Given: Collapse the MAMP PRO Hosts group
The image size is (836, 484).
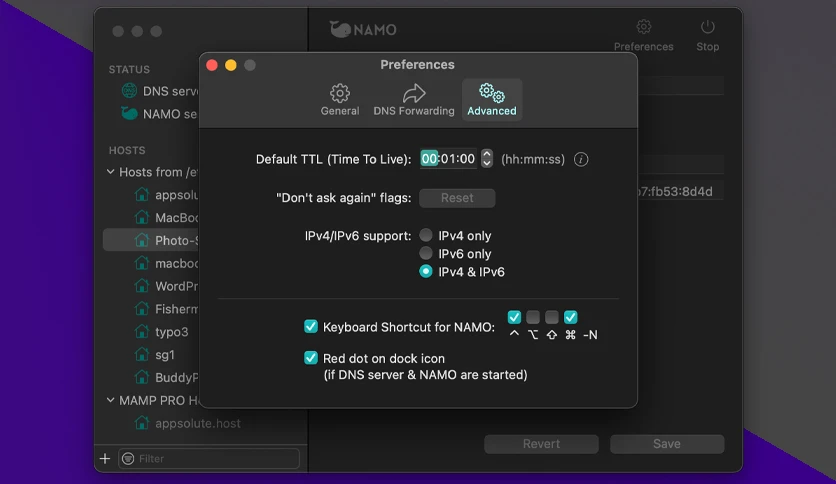Looking at the screenshot, I should pyautogui.click(x=110, y=400).
